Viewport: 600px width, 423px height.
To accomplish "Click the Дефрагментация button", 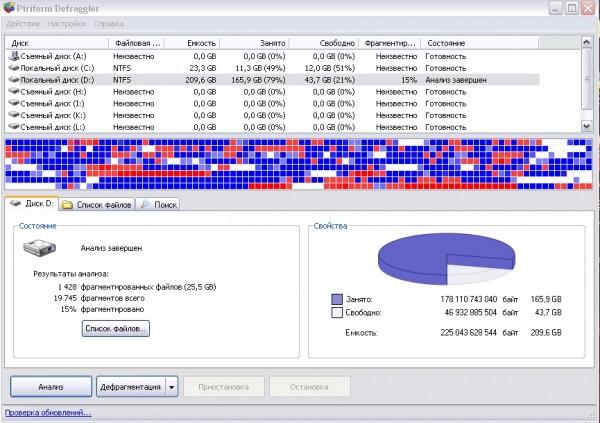I will [130, 387].
